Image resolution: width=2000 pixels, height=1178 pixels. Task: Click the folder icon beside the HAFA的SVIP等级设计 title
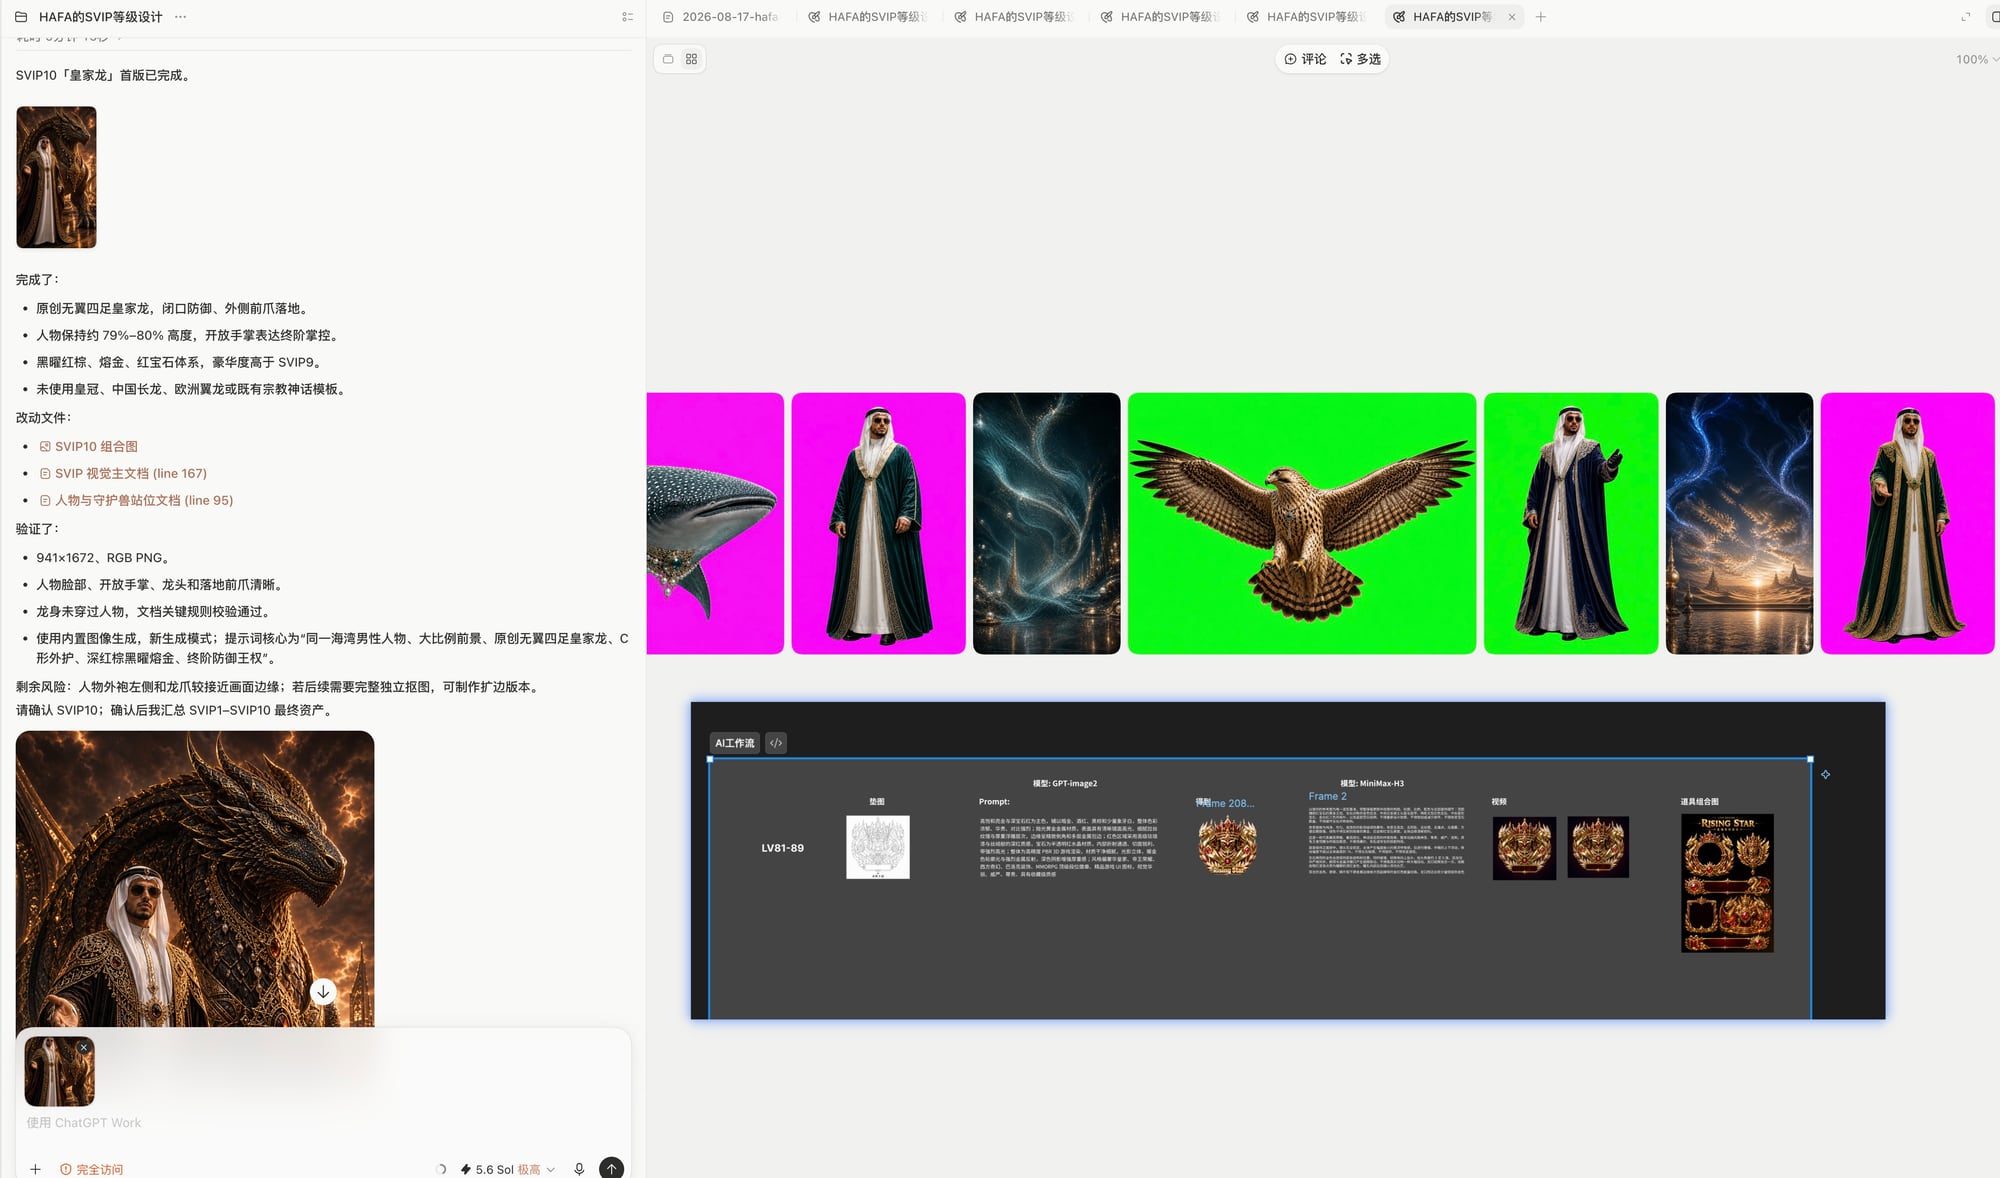point(21,17)
